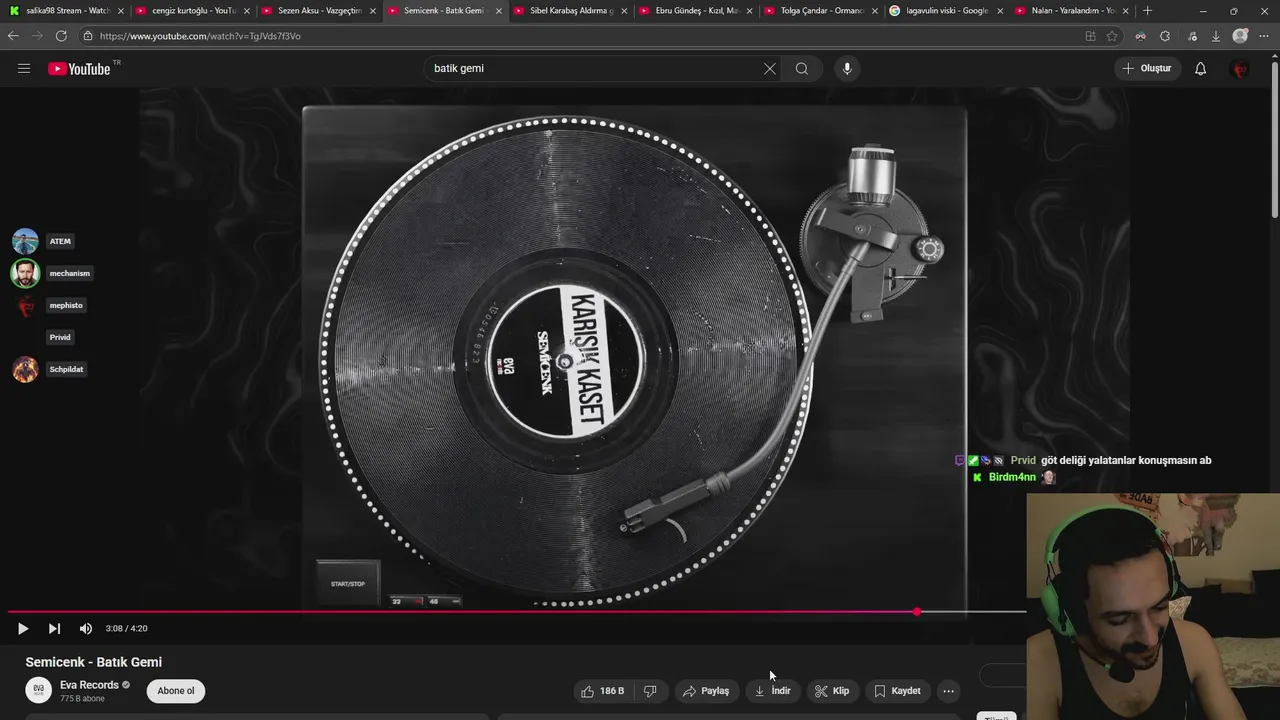Run search with the magnifier button
Image resolution: width=1280 pixels, height=720 pixels.
tap(802, 69)
